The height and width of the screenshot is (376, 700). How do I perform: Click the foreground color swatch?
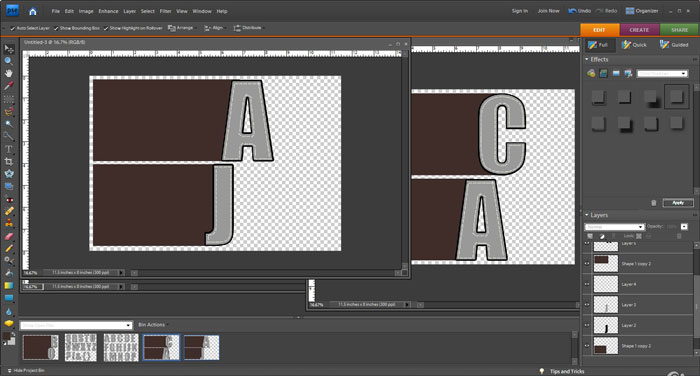click(7, 336)
